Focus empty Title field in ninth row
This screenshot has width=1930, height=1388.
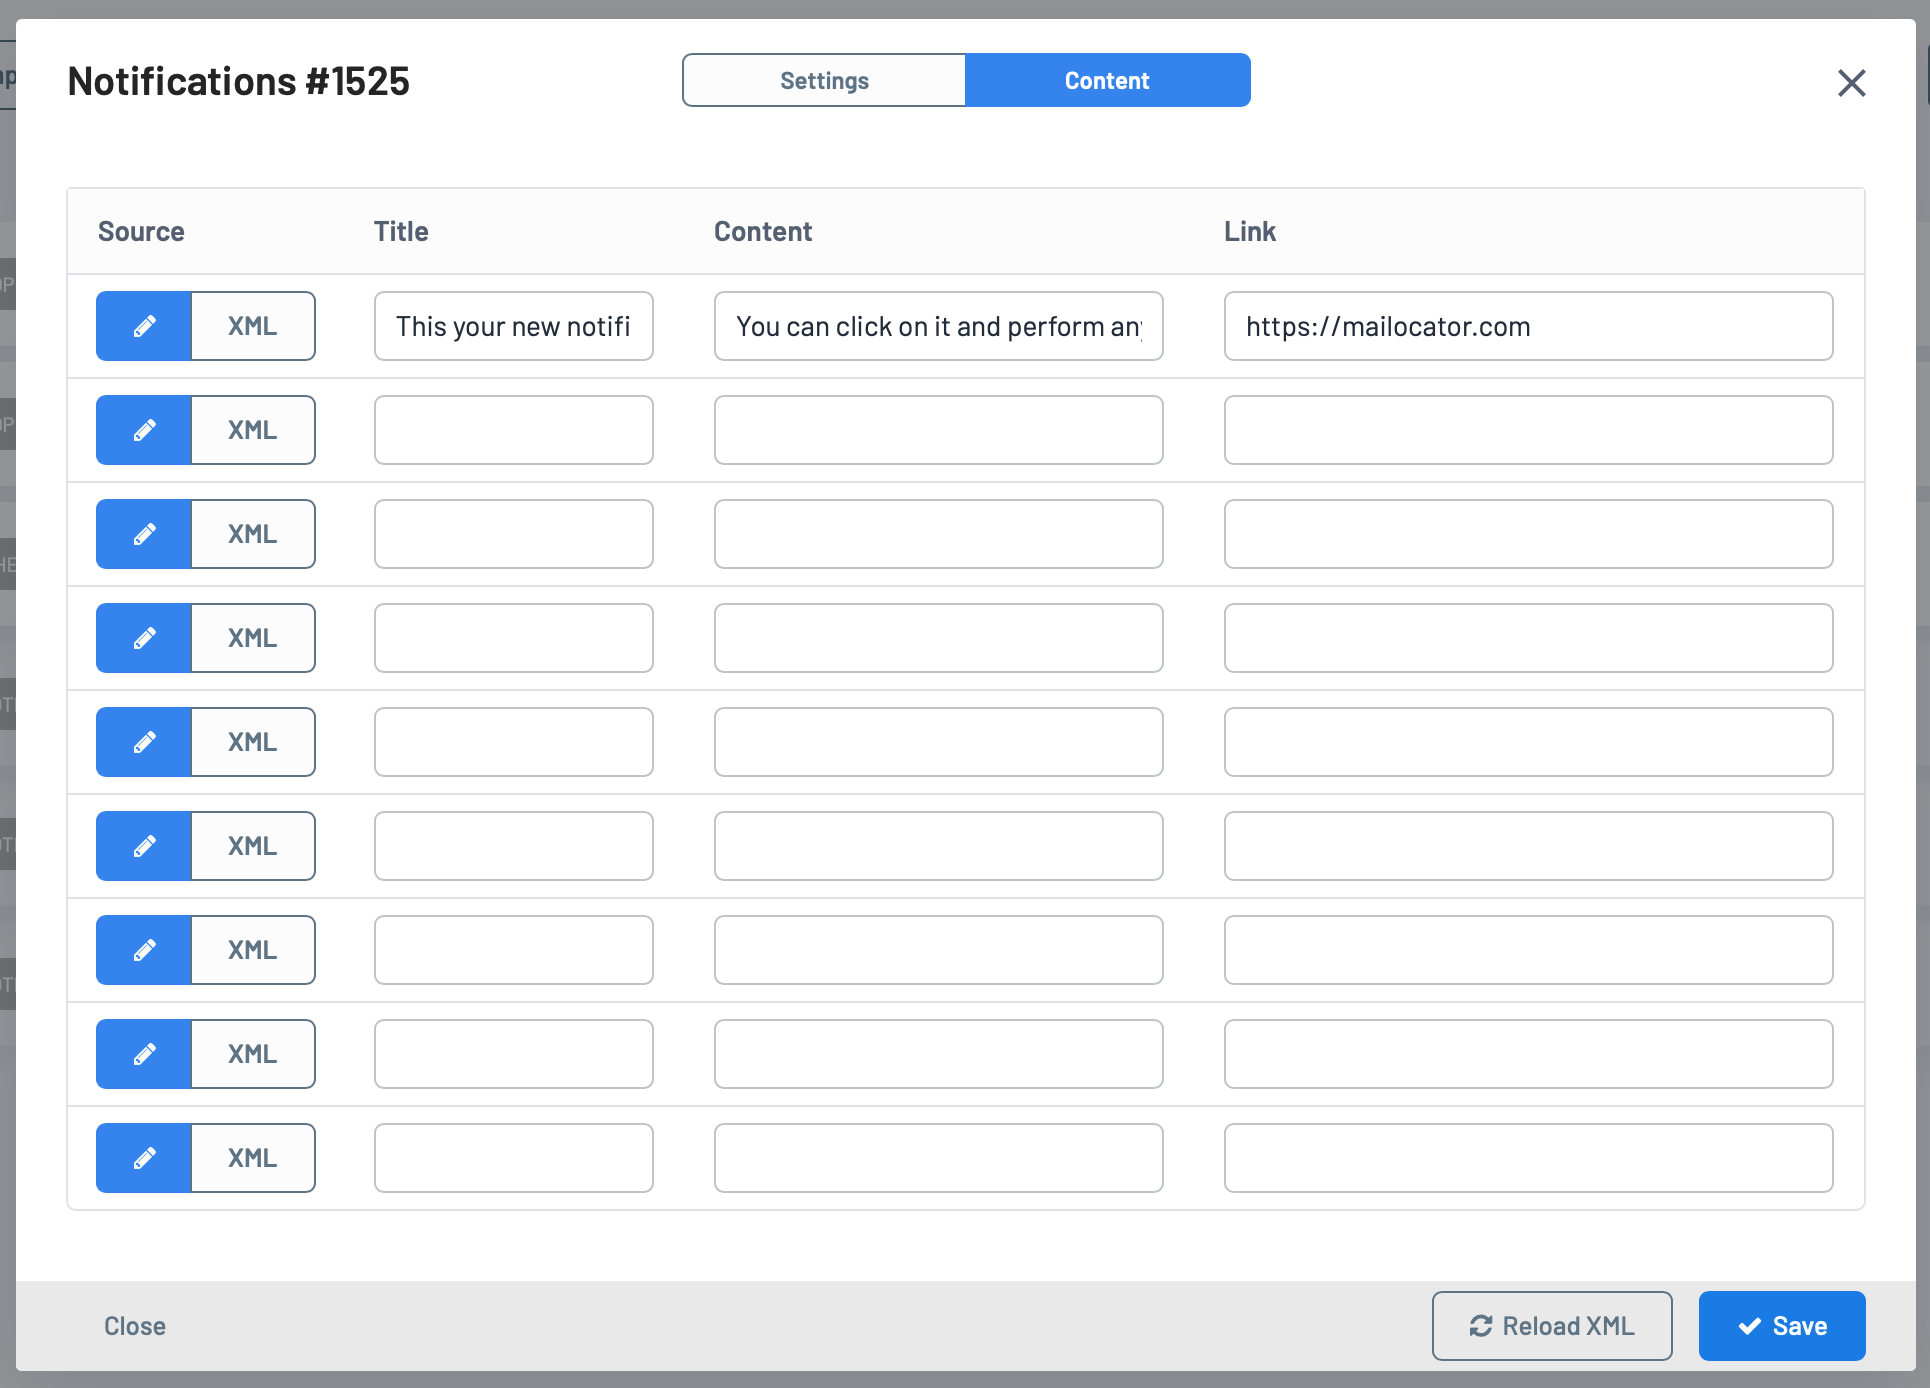click(x=514, y=1158)
